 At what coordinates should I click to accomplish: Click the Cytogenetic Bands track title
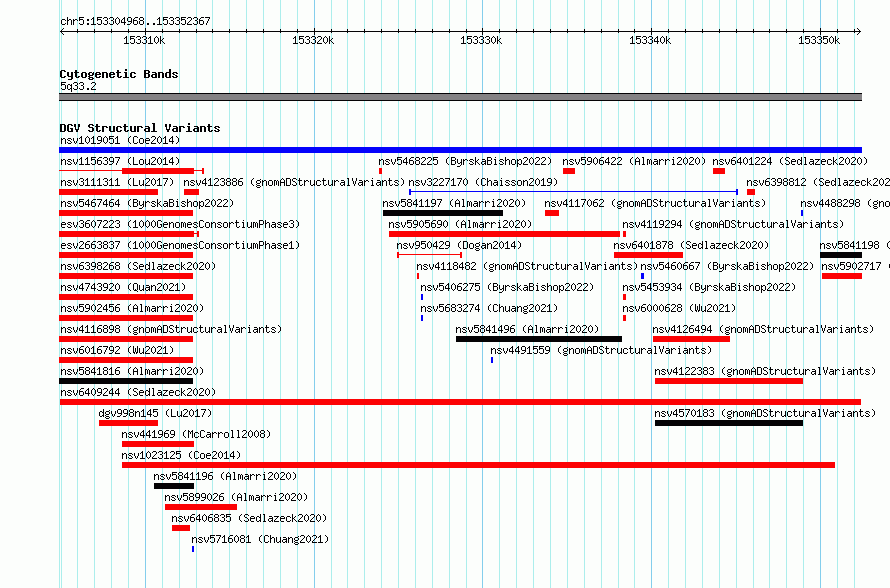click(x=119, y=74)
